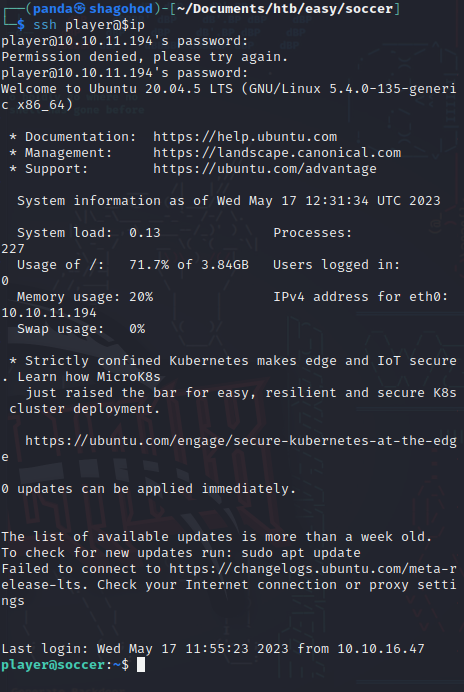Click the ubuntu.com/advantage support link

pos(264,169)
